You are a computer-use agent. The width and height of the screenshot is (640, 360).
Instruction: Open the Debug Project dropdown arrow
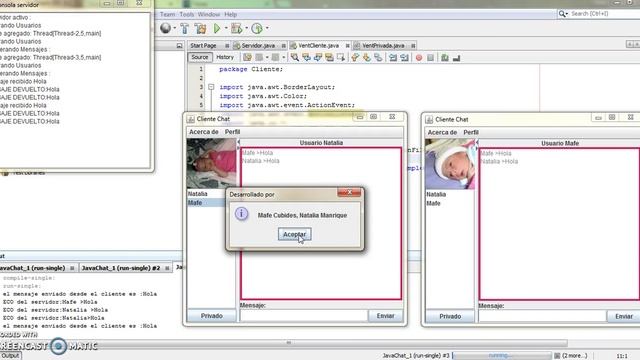(x=246, y=28)
